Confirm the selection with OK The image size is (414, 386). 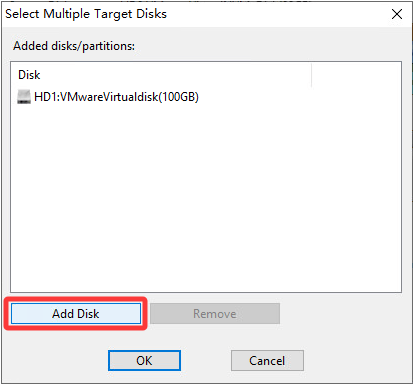(x=144, y=361)
